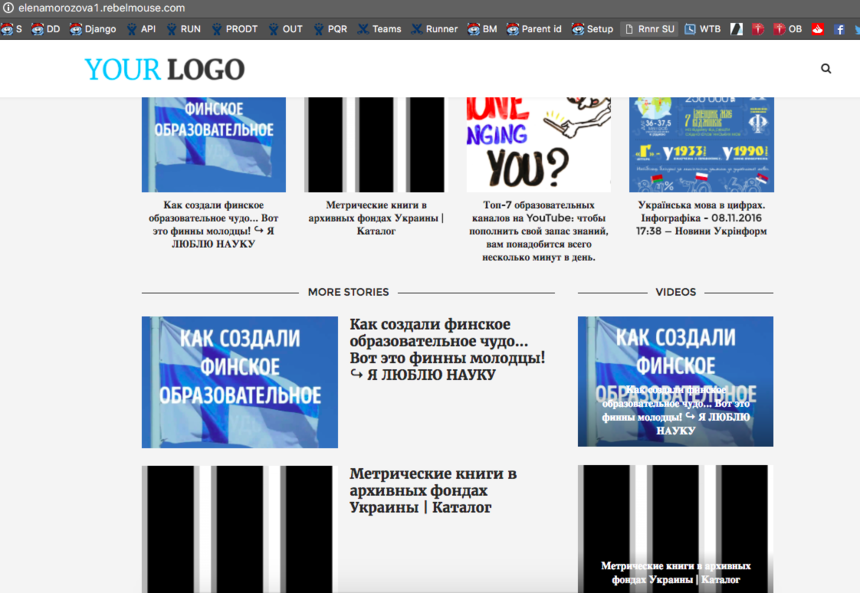Open the Топ-7 образовательных каналов YouTube article link
860x593 pixels.
538,230
